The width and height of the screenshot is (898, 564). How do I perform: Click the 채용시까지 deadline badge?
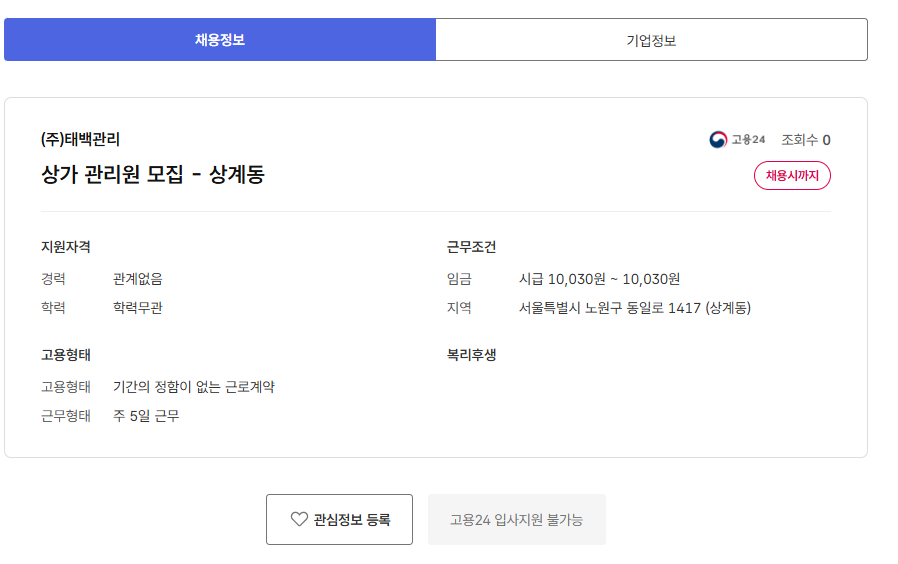coord(792,175)
